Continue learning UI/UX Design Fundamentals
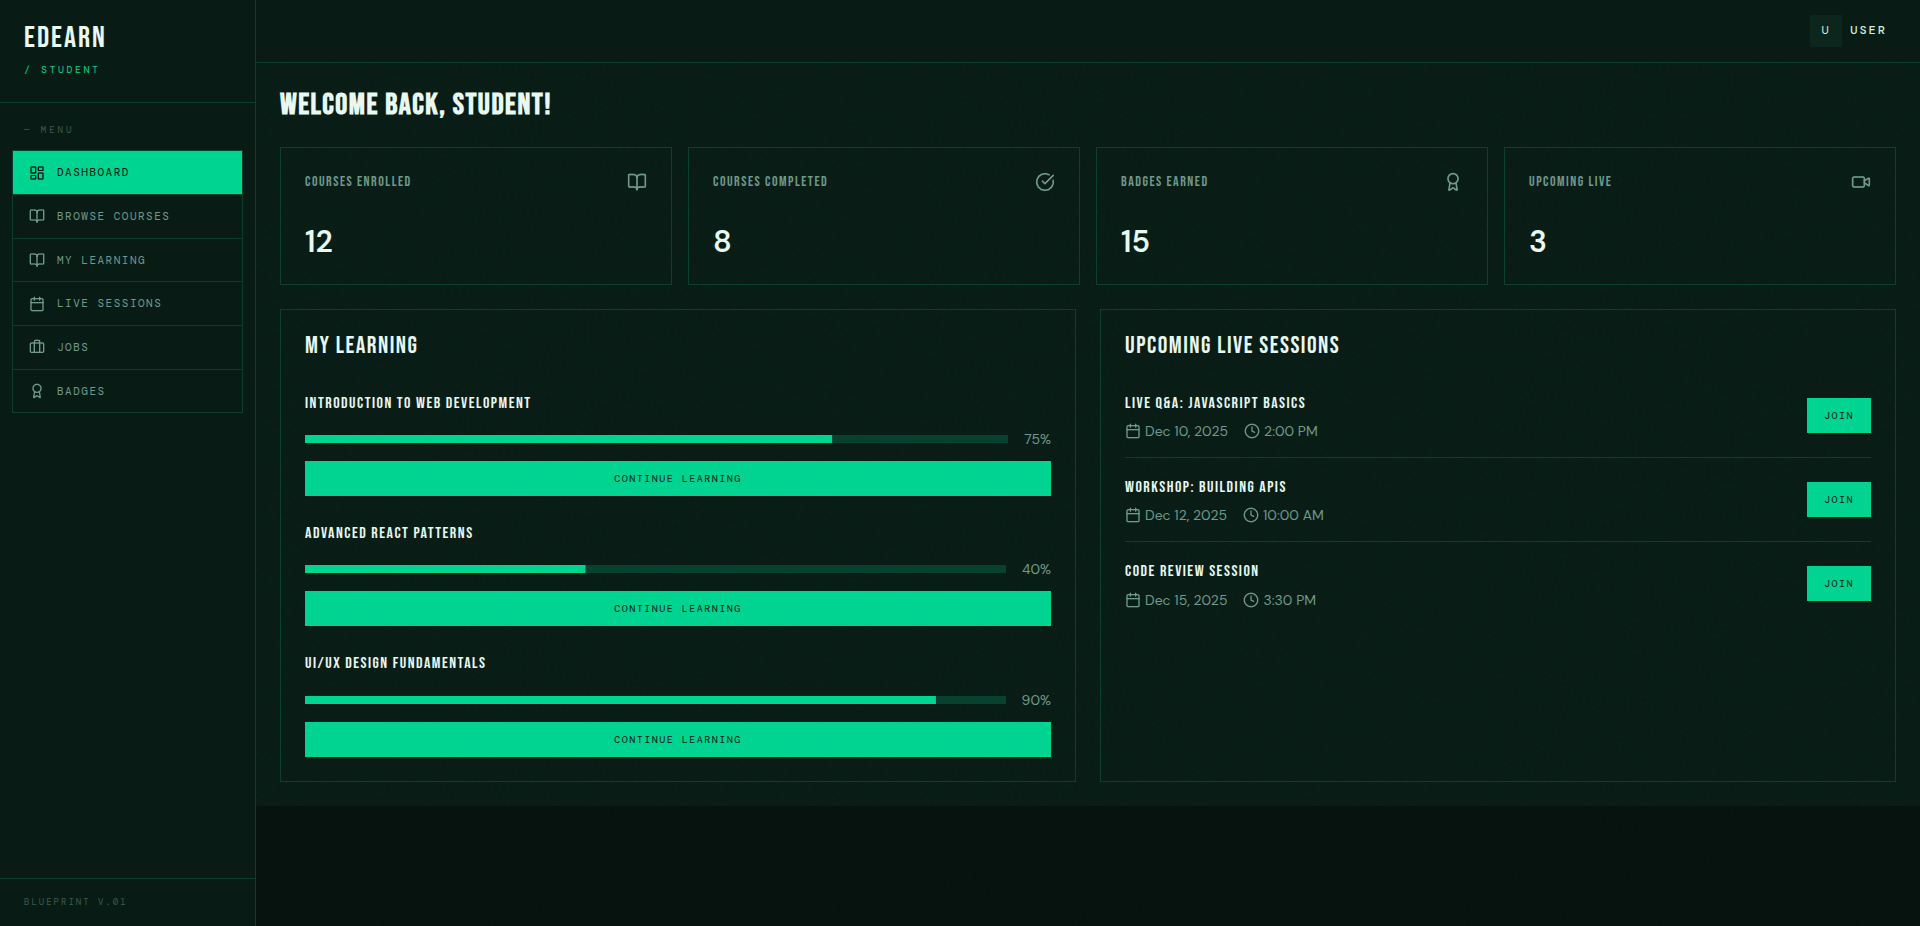The height and width of the screenshot is (926, 1920). pyautogui.click(x=678, y=739)
